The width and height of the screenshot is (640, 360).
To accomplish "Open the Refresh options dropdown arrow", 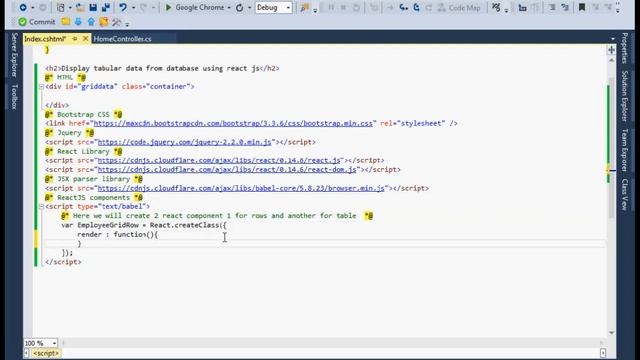I will (x=249, y=7).
